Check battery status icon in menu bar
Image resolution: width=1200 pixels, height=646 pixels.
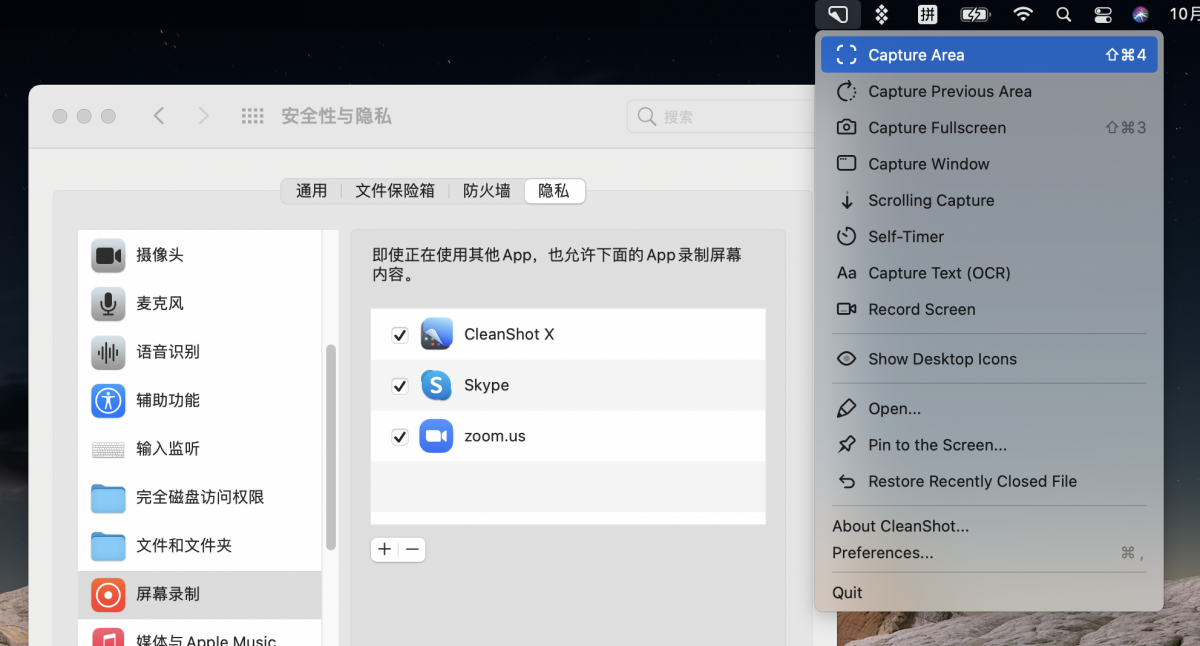(x=975, y=14)
